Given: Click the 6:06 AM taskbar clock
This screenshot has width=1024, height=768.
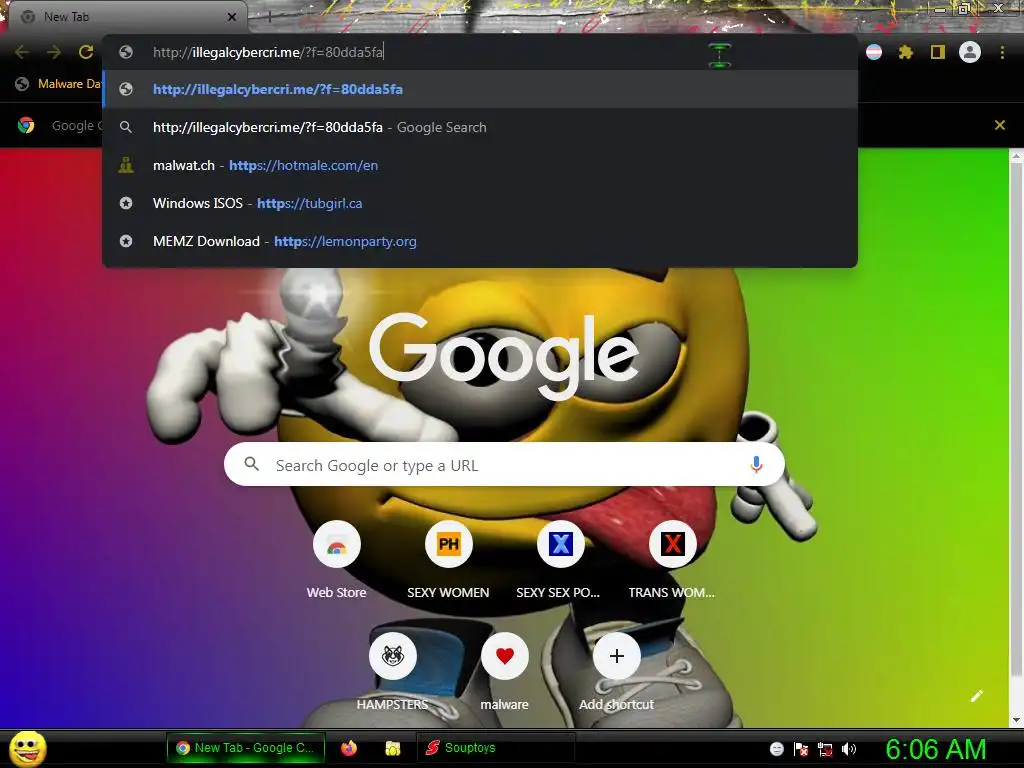Looking at the screenshot, I should point(935,749).
